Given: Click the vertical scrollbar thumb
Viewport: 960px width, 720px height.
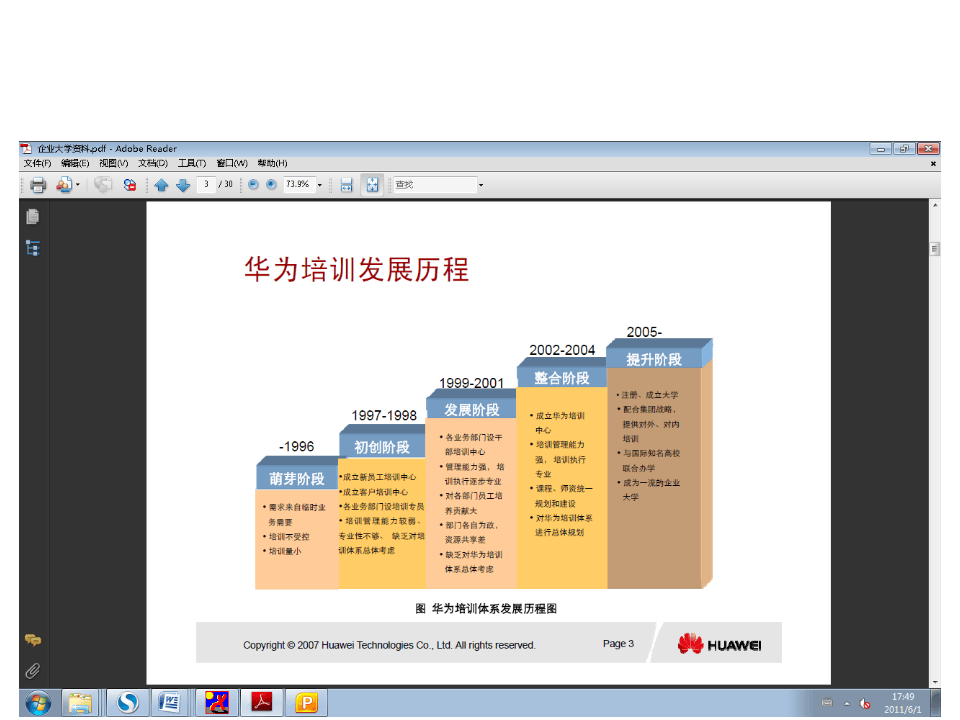Looking at the screenshot, I should 935,249.
